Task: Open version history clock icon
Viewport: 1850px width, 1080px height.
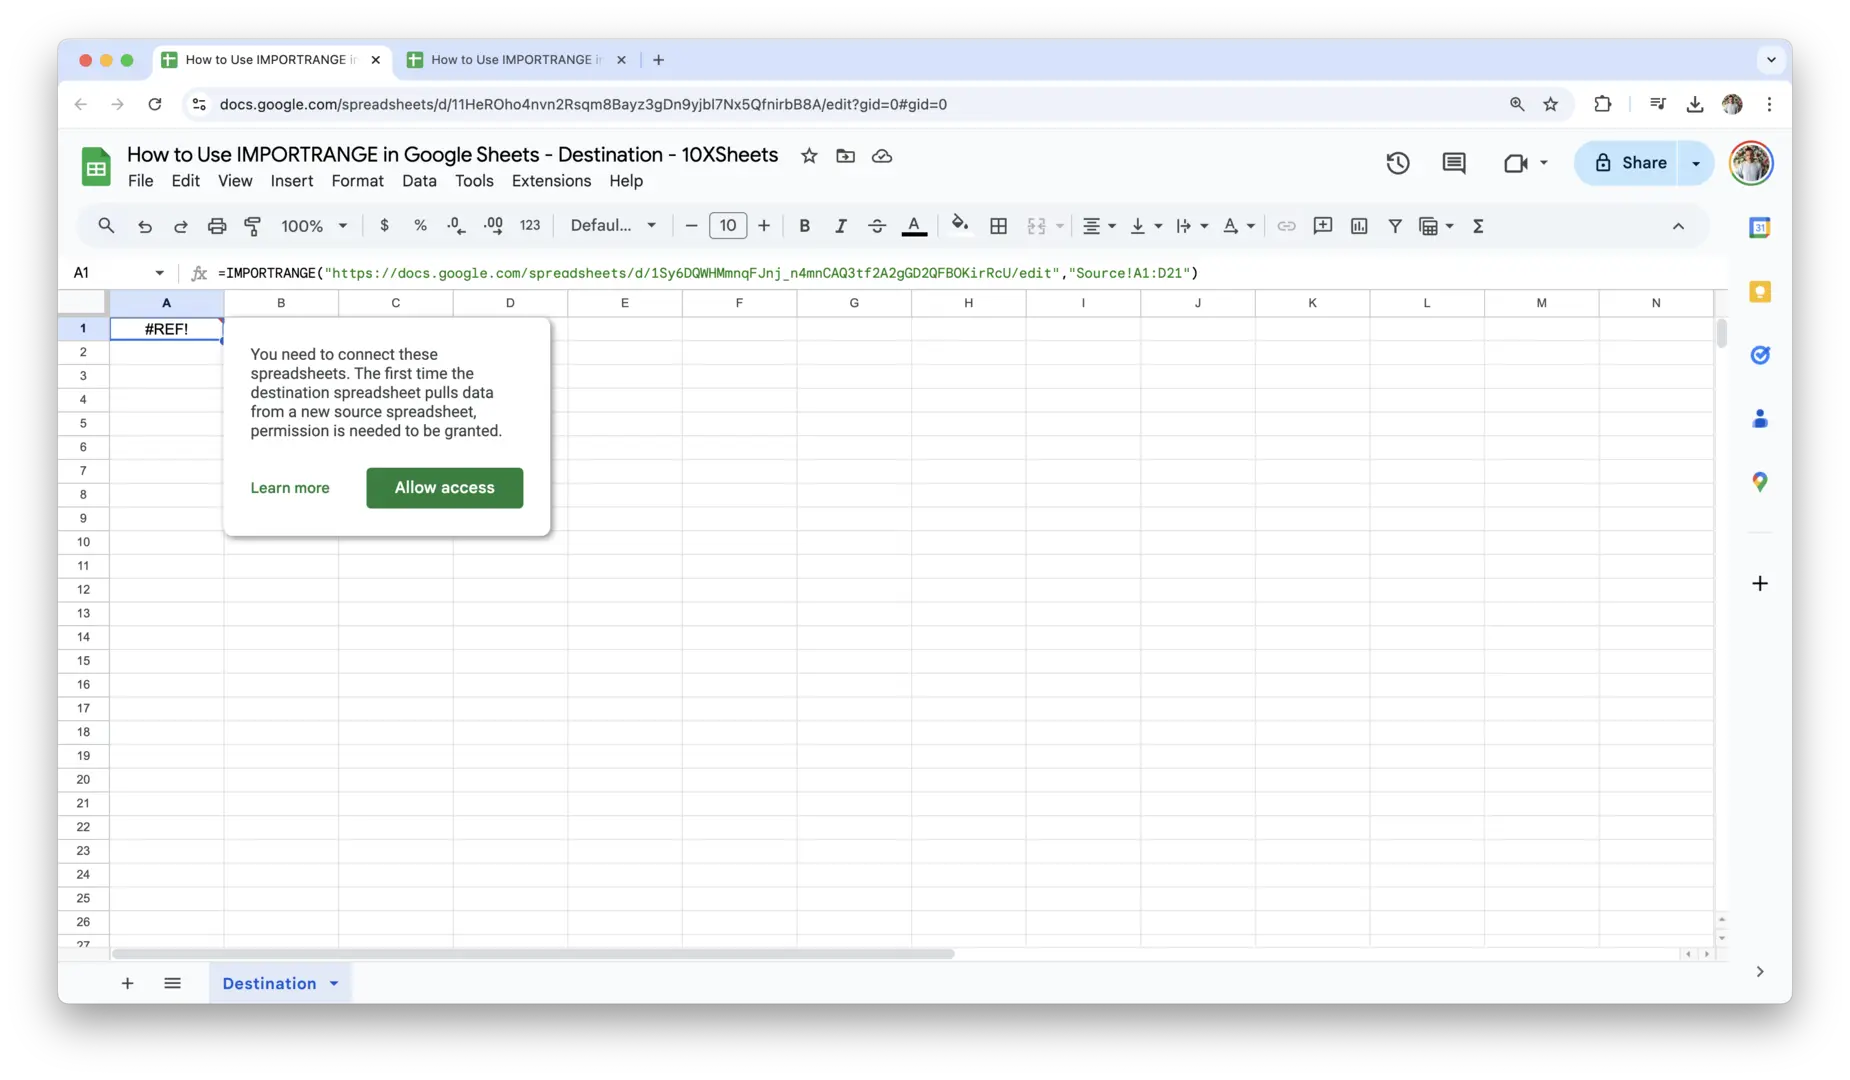Action: point(1397,163)
